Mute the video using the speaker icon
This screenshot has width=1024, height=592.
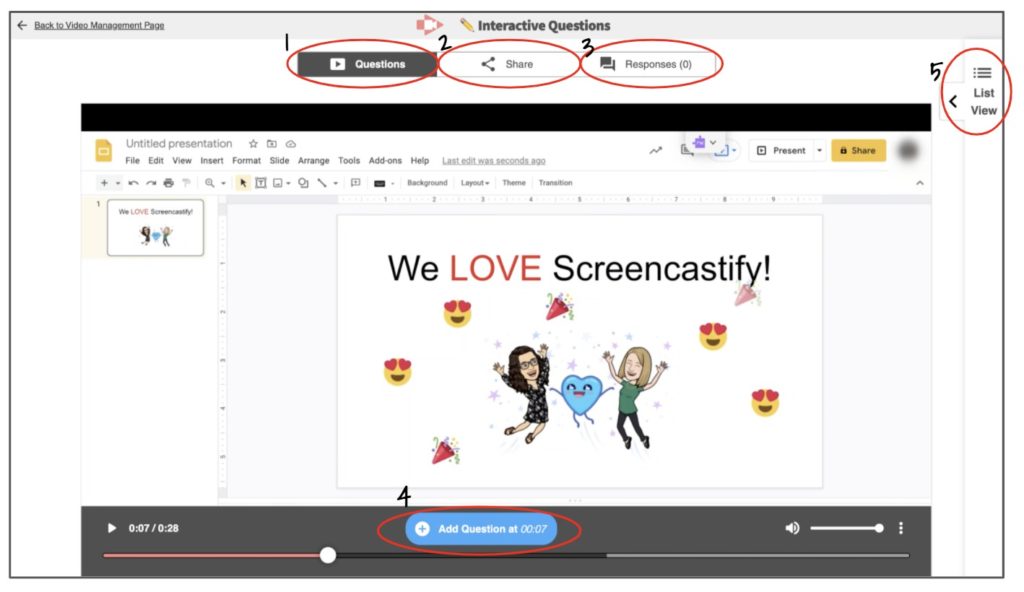792,528
